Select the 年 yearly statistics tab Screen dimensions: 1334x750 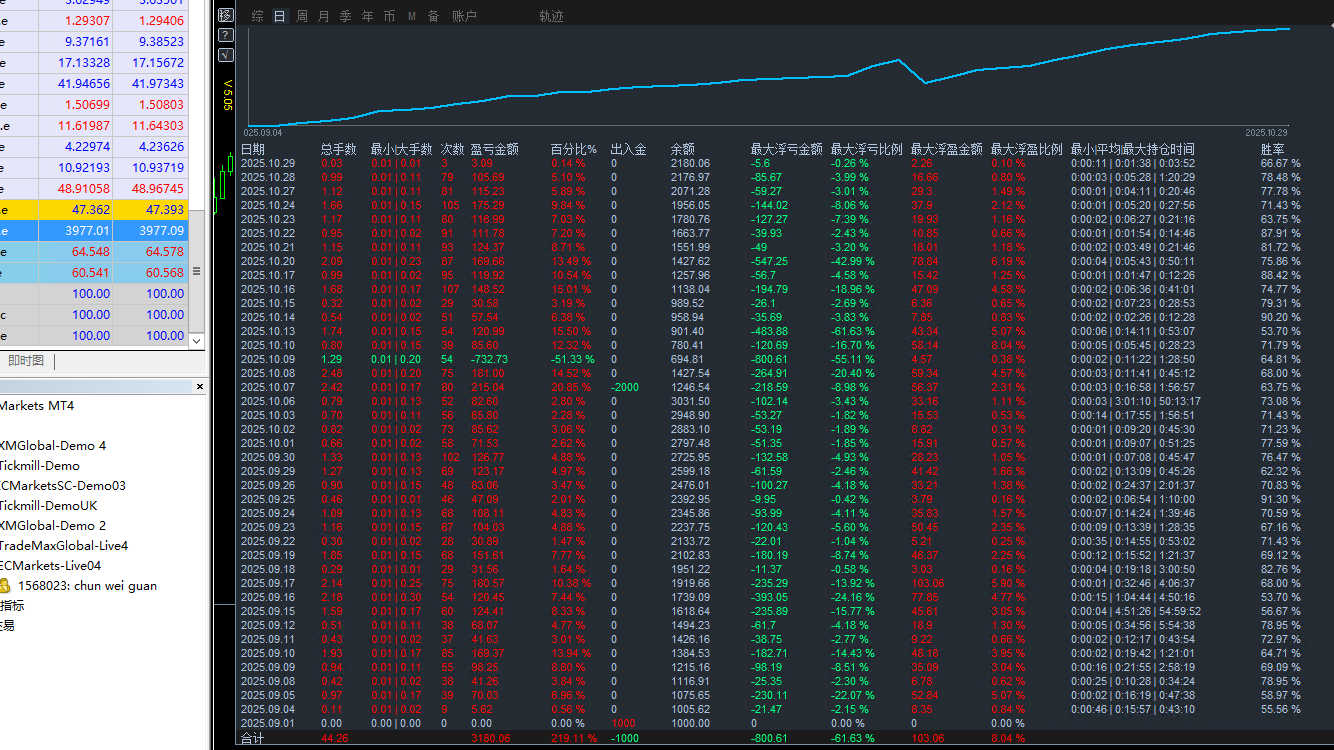click(367, 16)
